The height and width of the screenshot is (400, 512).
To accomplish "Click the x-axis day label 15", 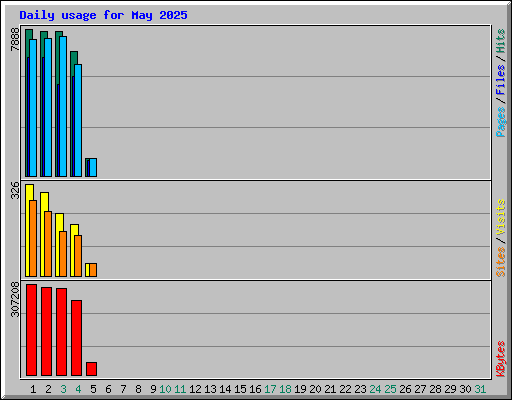I will (240, 389).
